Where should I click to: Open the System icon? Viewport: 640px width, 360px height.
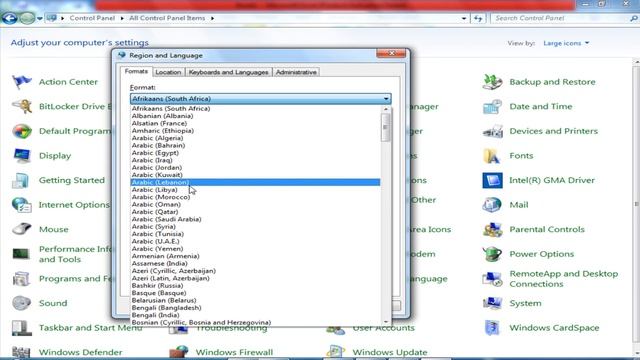click(492, 303)
